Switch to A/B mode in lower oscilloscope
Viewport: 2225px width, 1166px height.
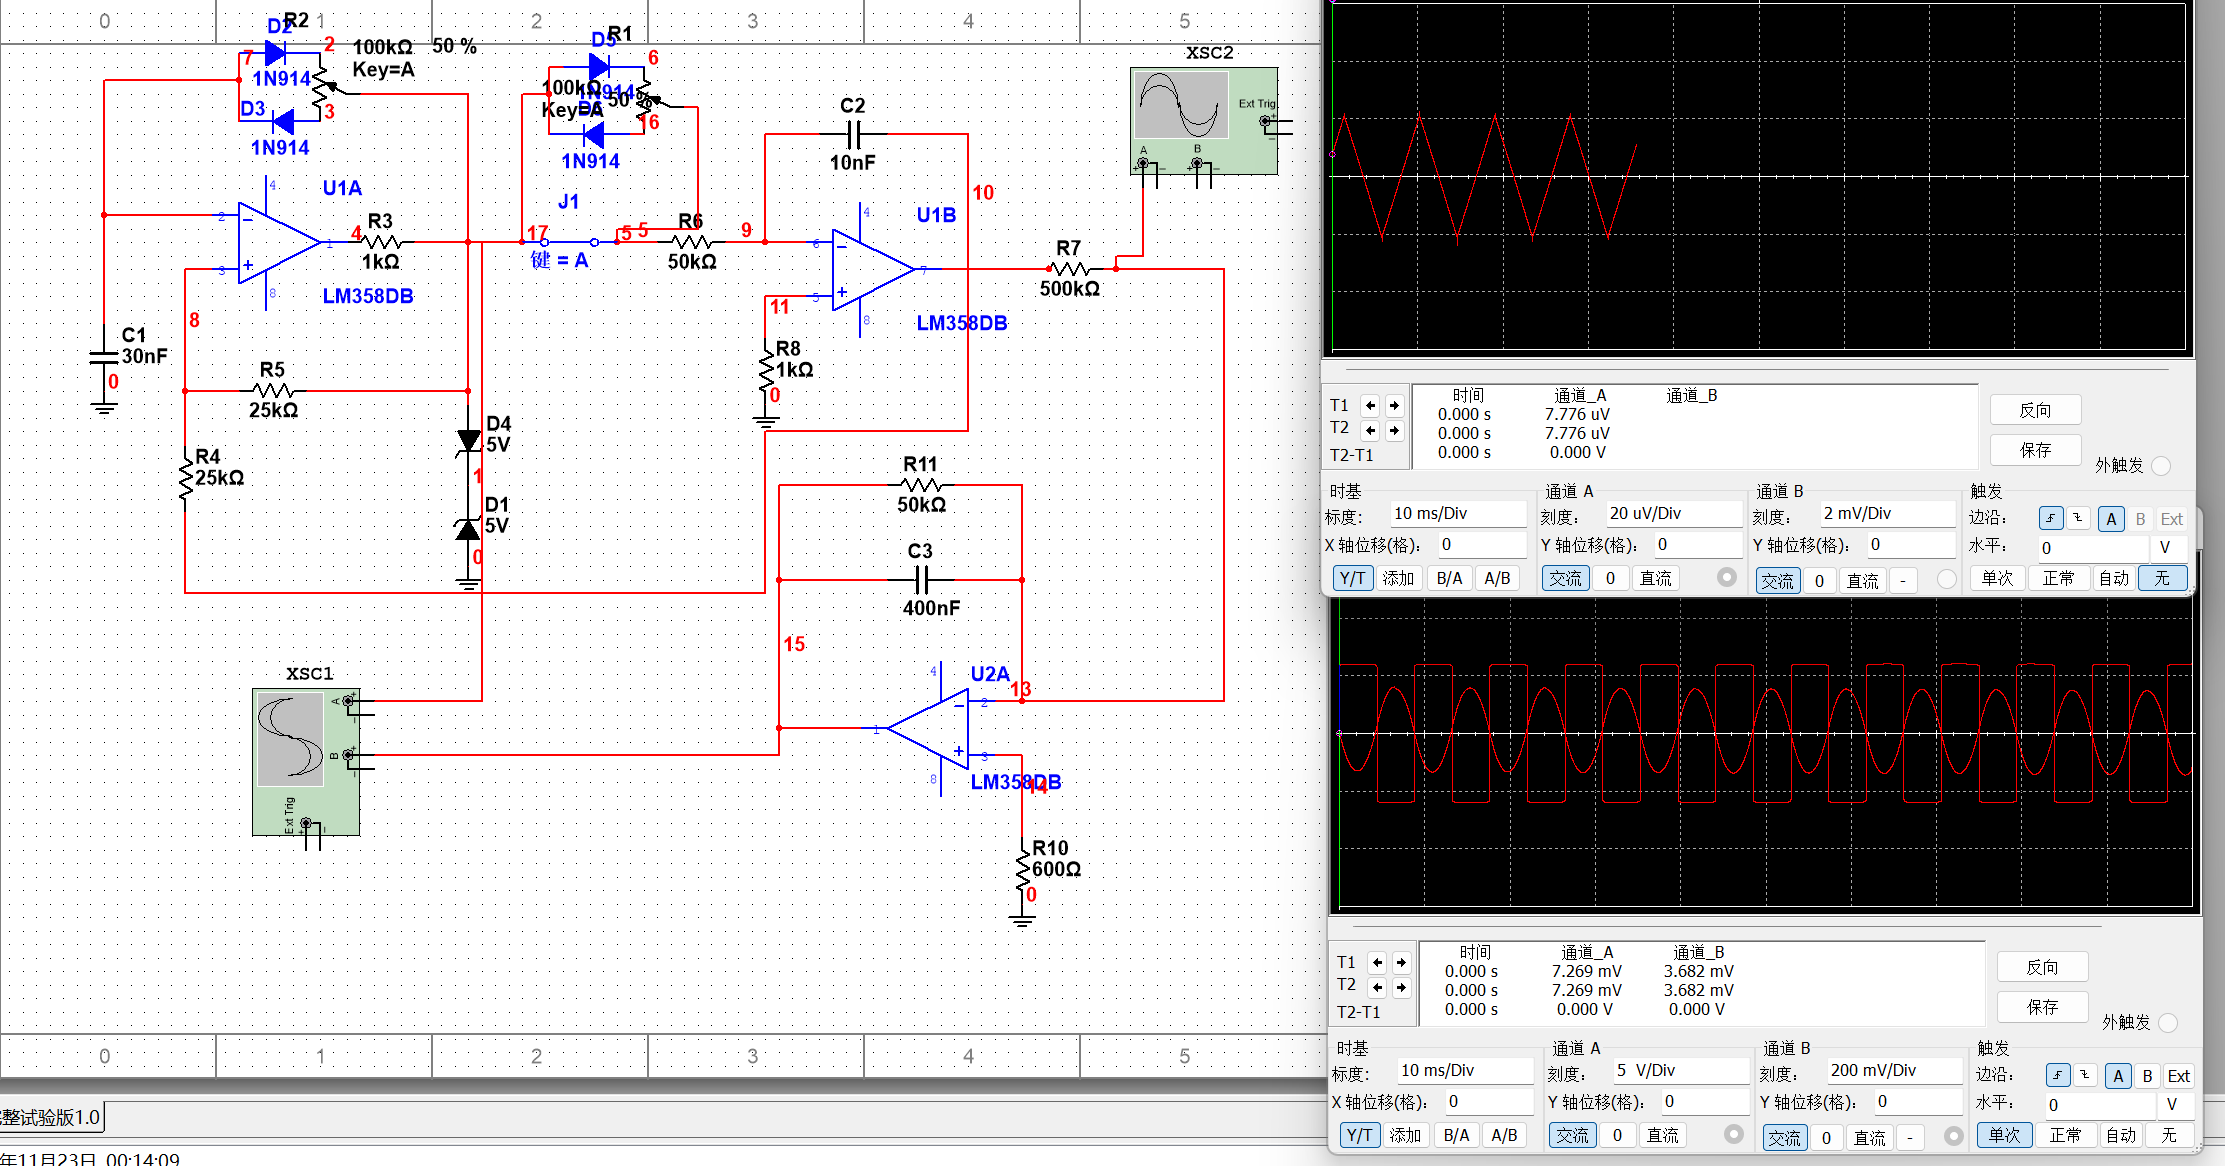pos(1504,1135)
